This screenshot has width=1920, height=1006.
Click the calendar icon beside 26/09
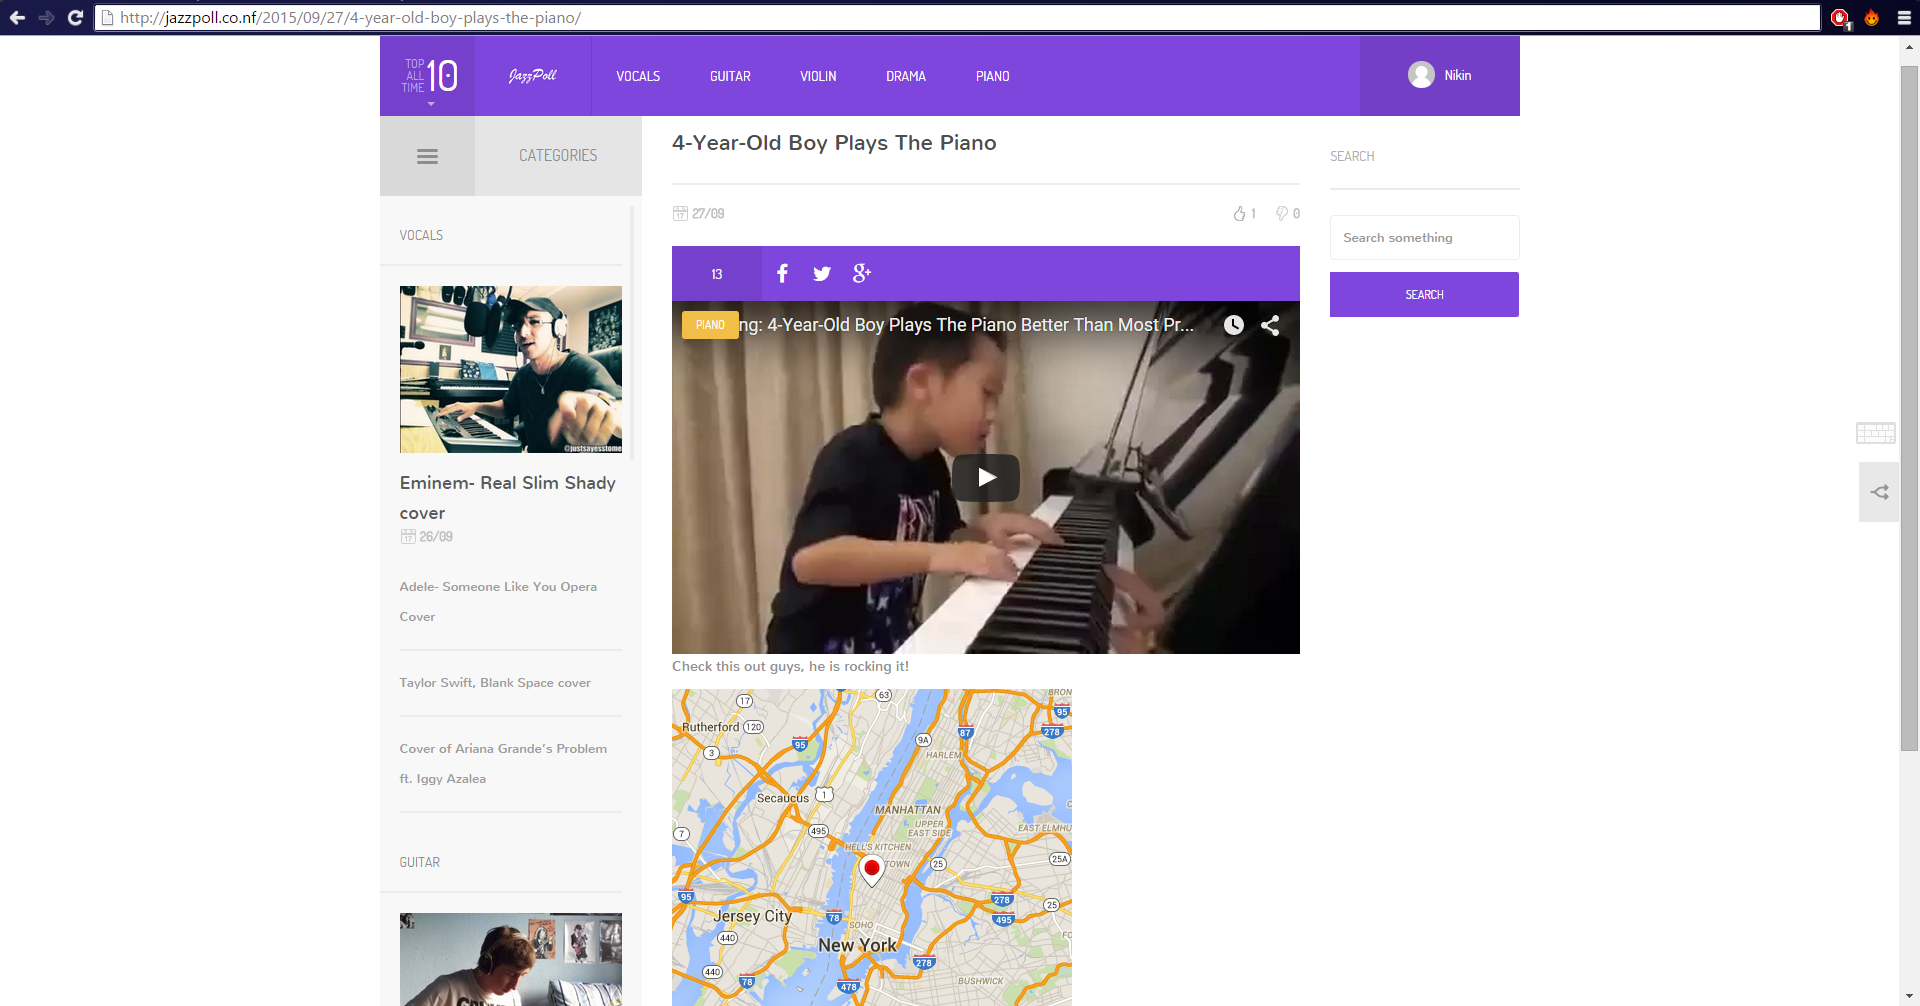408,536
